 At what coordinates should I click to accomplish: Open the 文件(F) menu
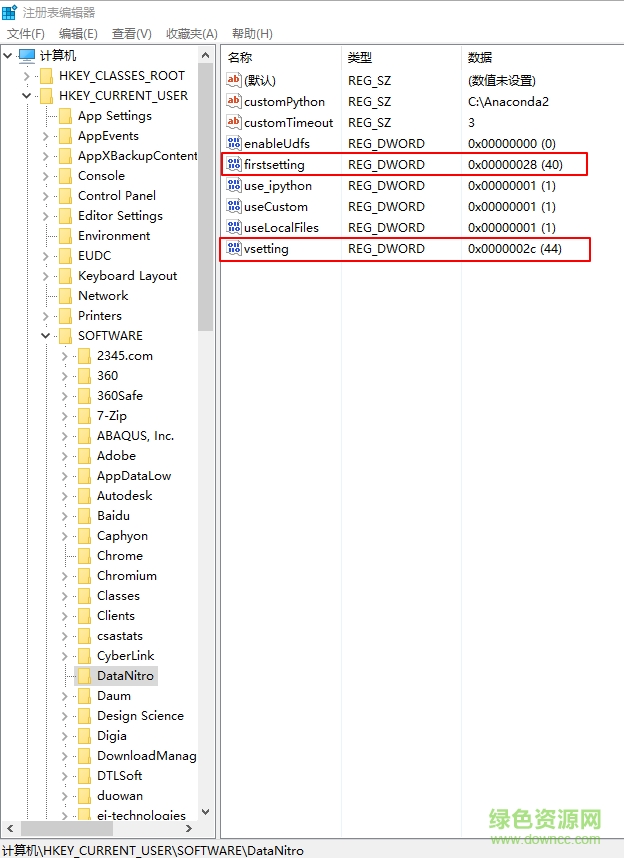[26, 34]
